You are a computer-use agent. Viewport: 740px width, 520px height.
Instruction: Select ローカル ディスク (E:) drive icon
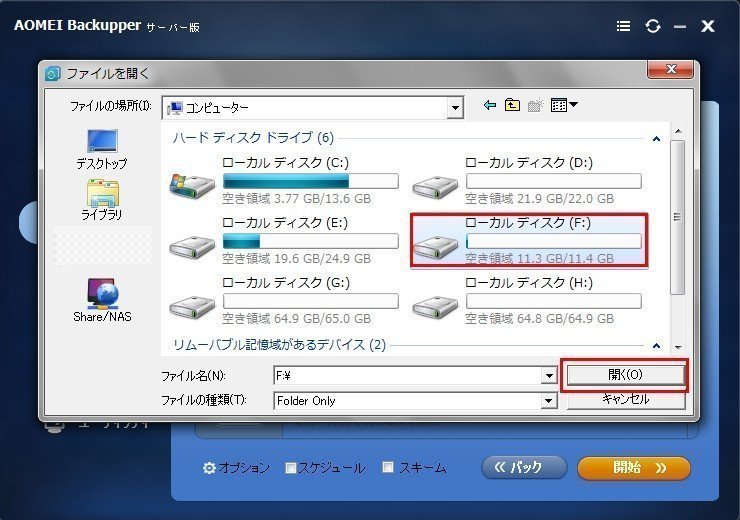point(192,246)
